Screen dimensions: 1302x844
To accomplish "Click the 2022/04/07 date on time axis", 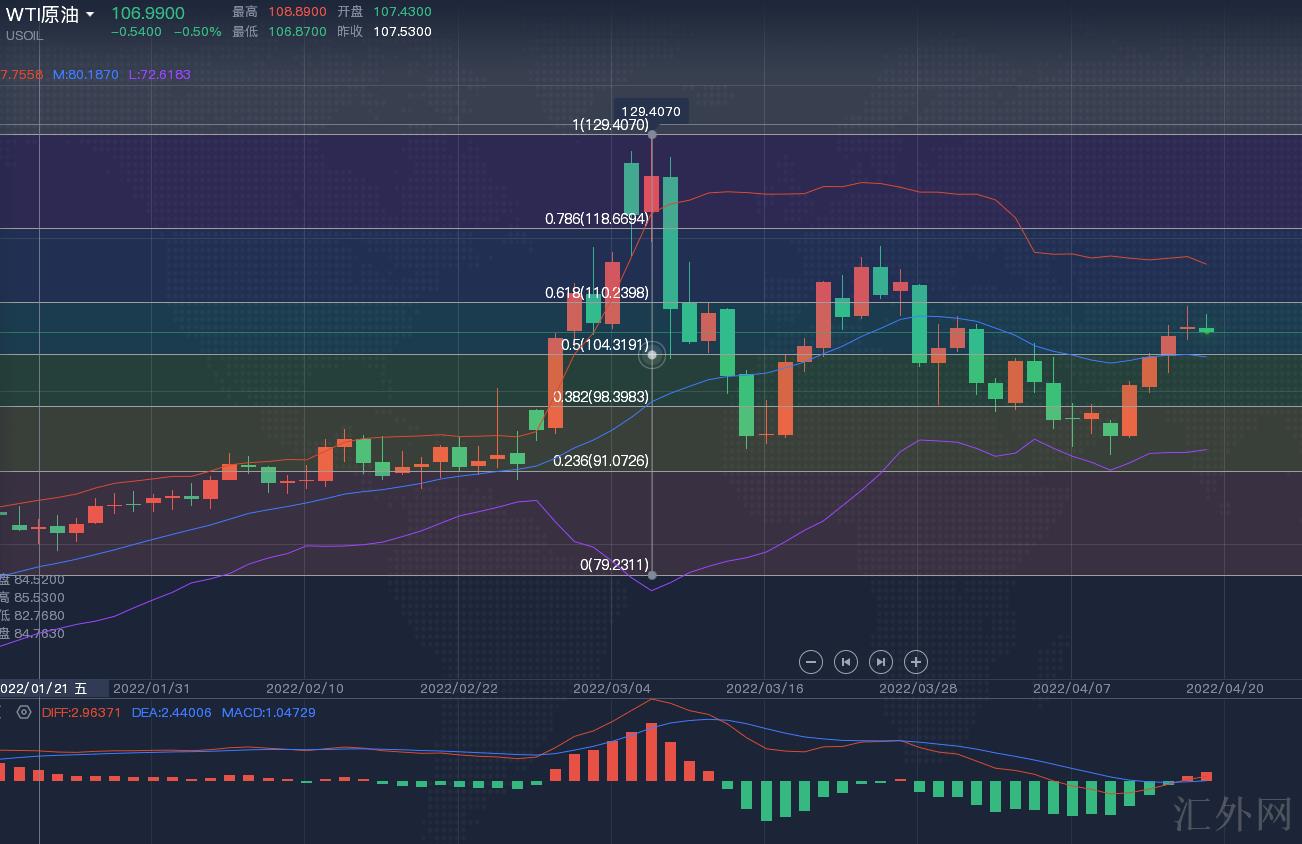I will click(1071, 689).
